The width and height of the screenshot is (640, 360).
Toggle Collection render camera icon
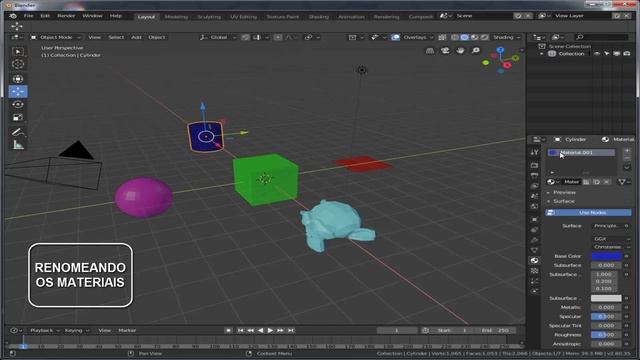click(x=627, y=53)
